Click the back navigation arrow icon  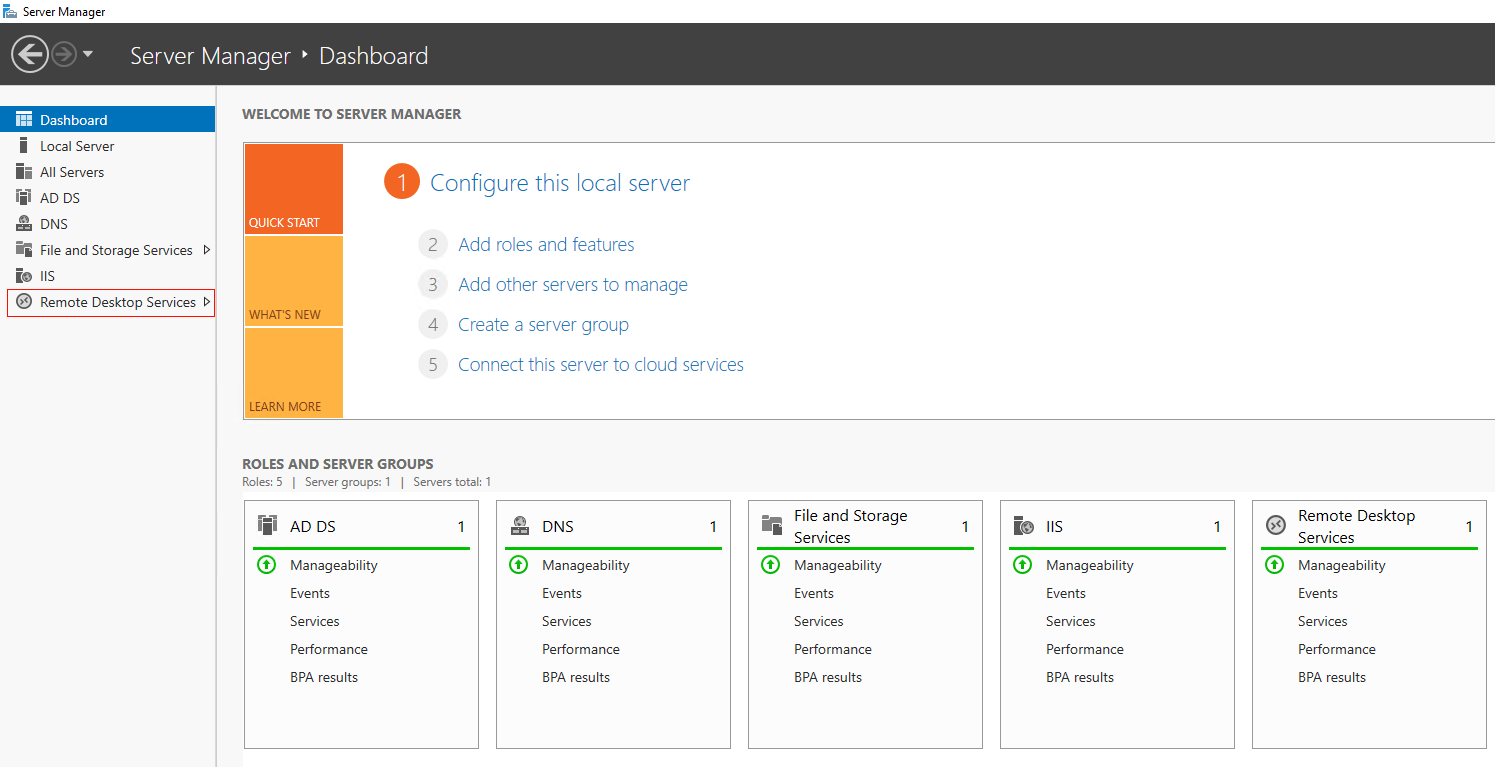coord(30,54)
